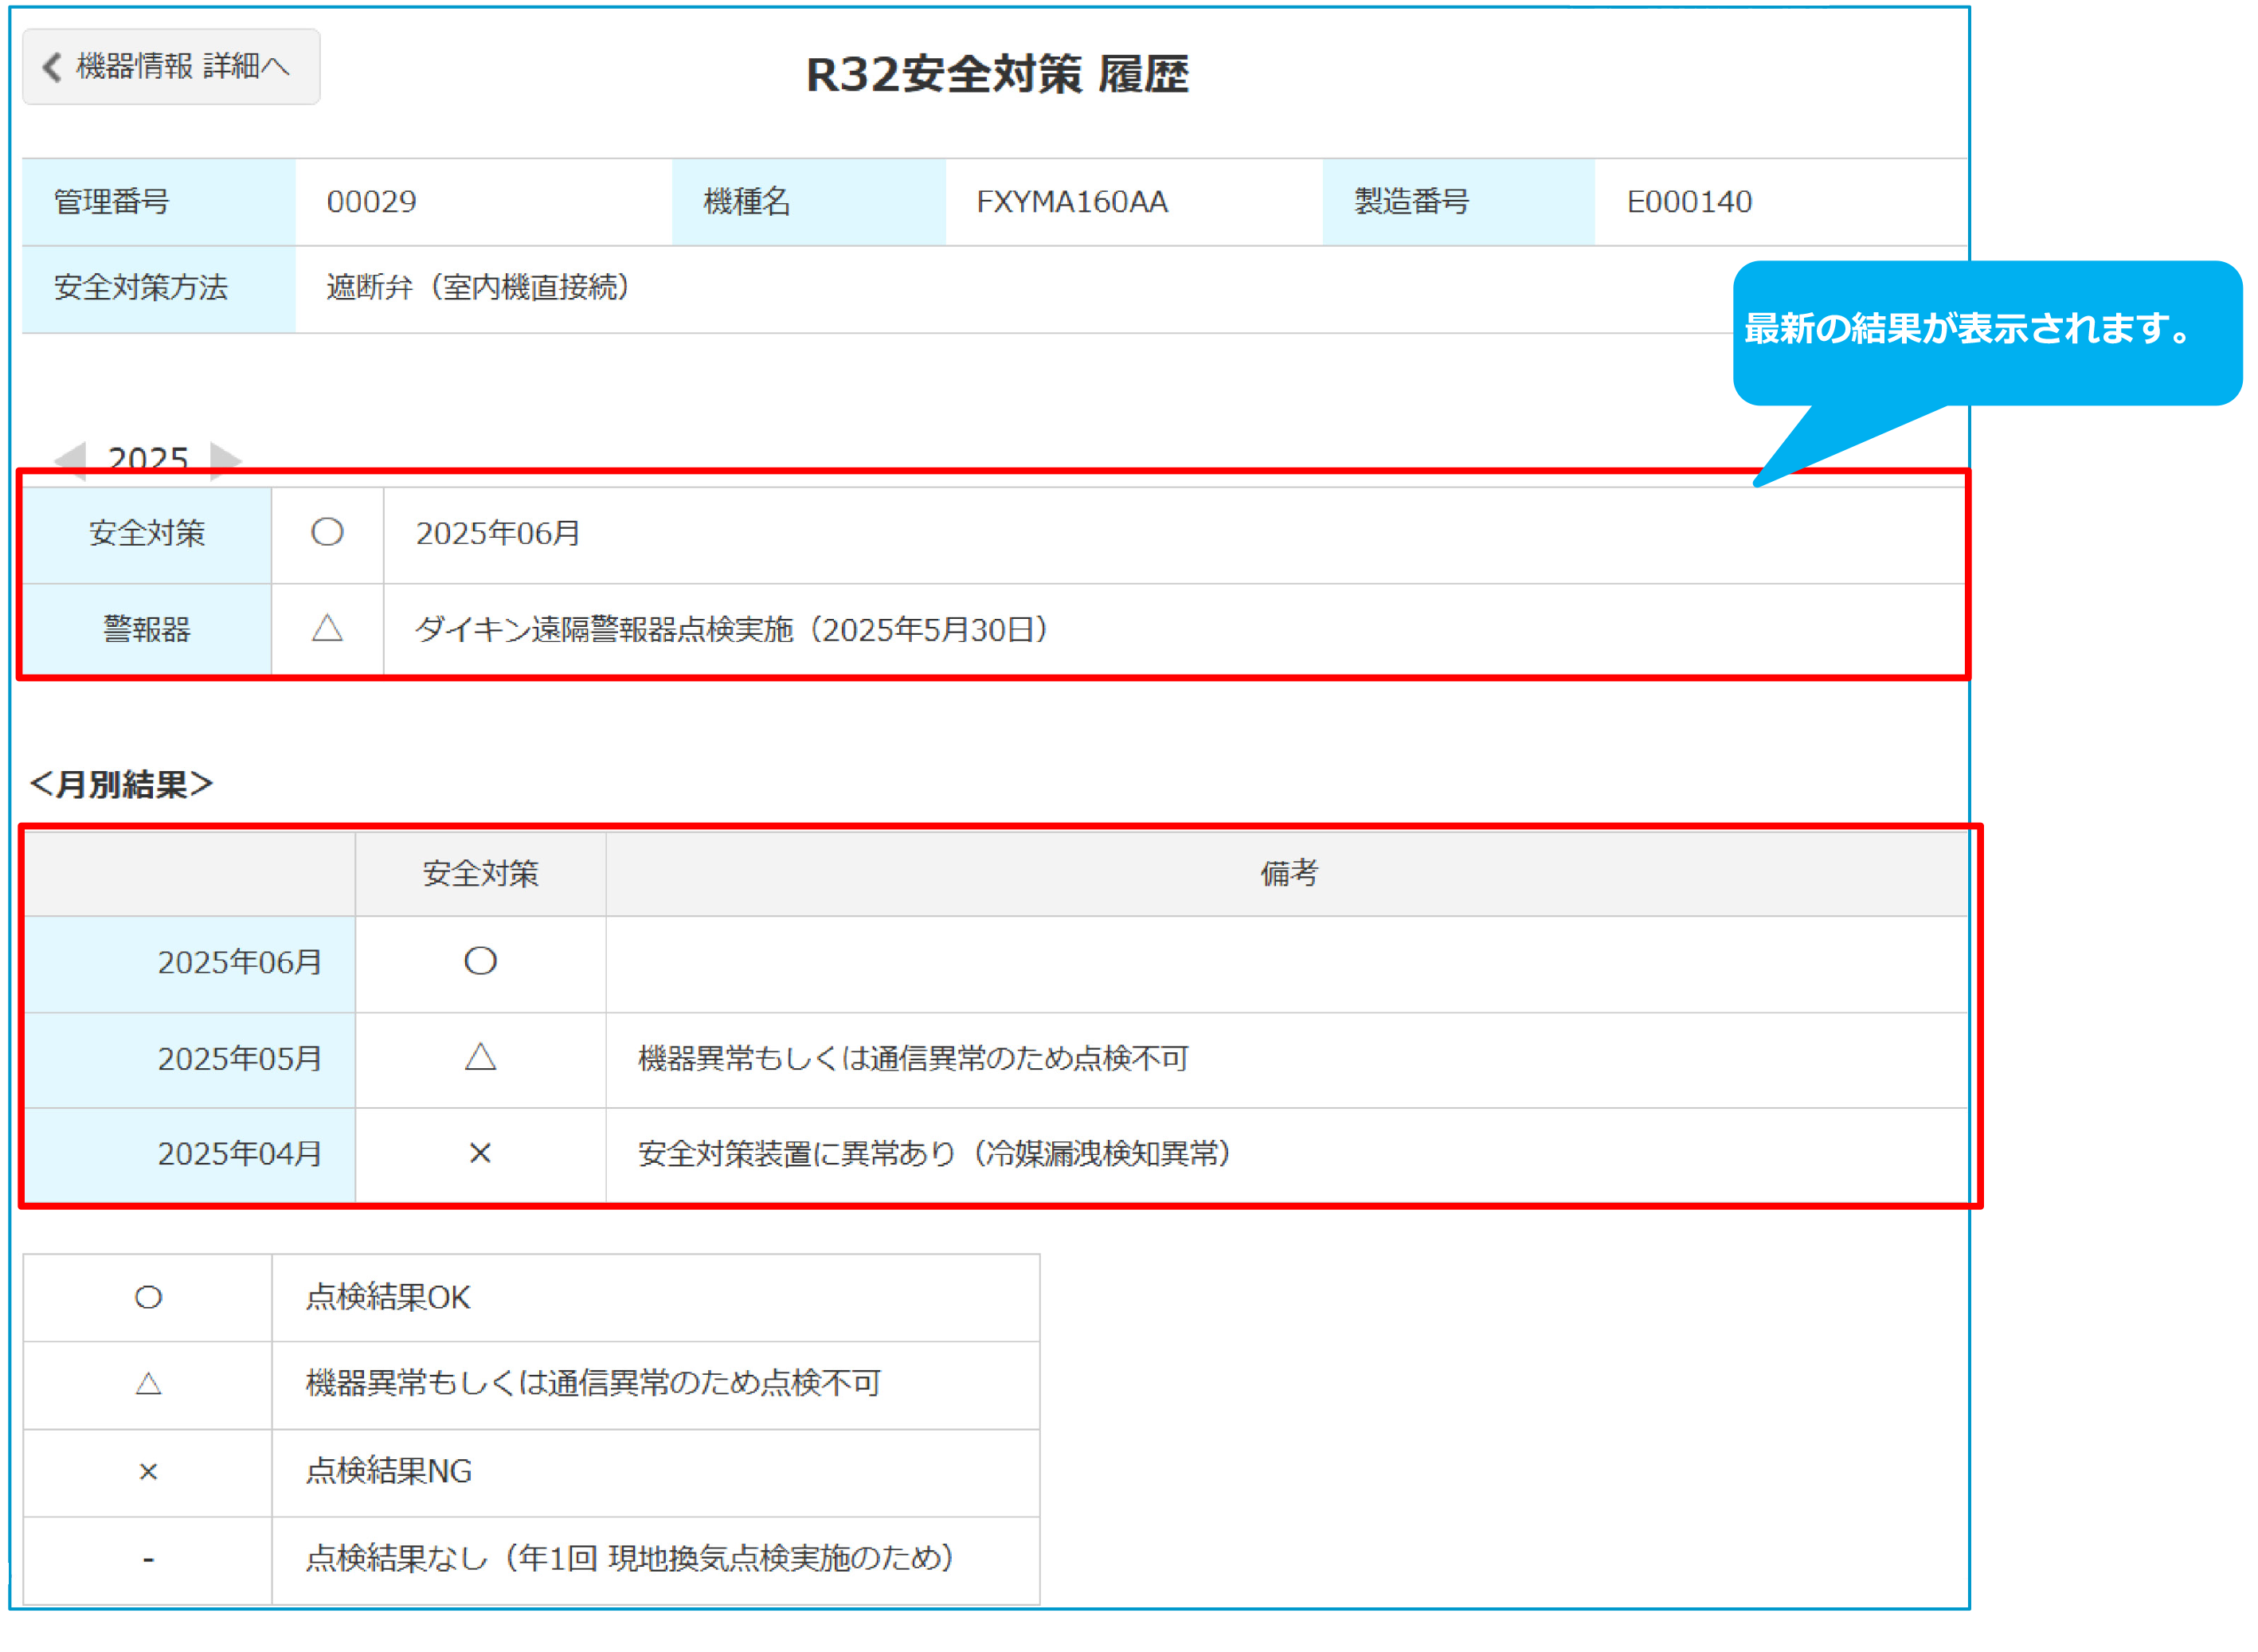Click the circle icon for 2025年06月
Screen dimensions: 2258x1652
pos(480,962)
